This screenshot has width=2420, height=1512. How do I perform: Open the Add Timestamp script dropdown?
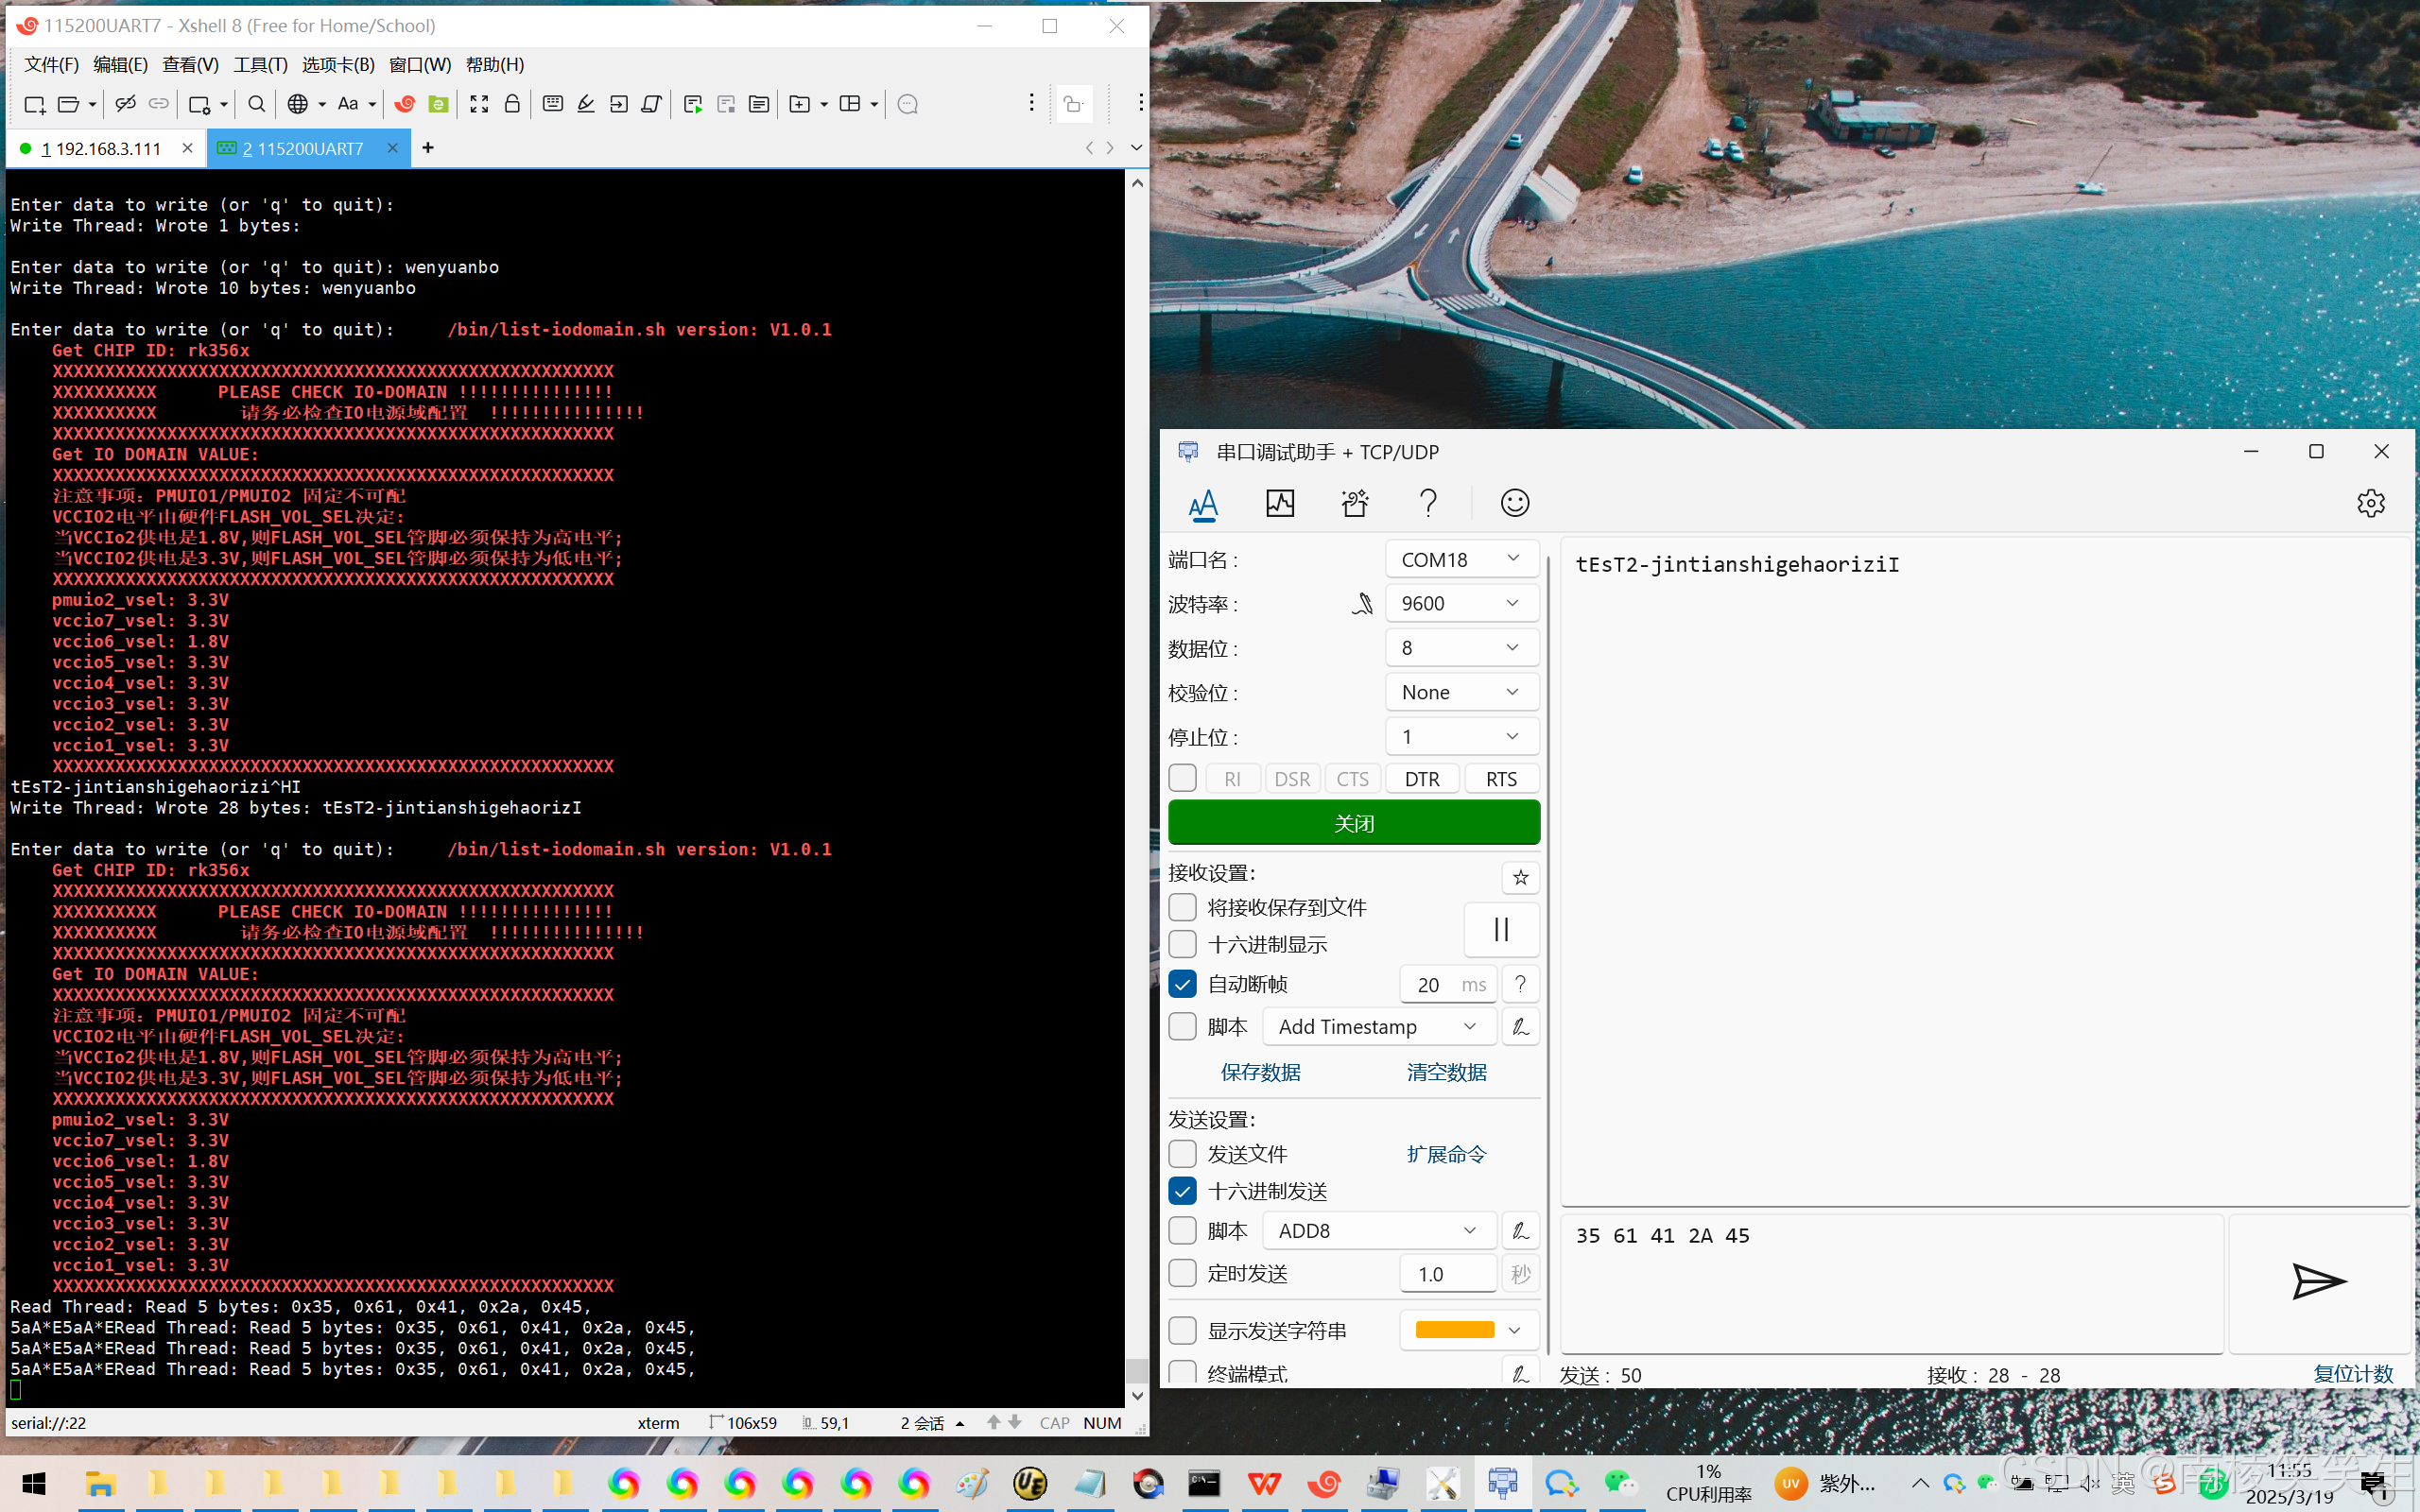1378,1027
